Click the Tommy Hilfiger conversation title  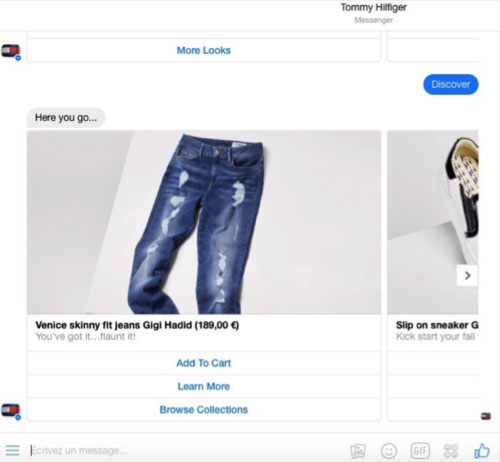coord(373,7)
